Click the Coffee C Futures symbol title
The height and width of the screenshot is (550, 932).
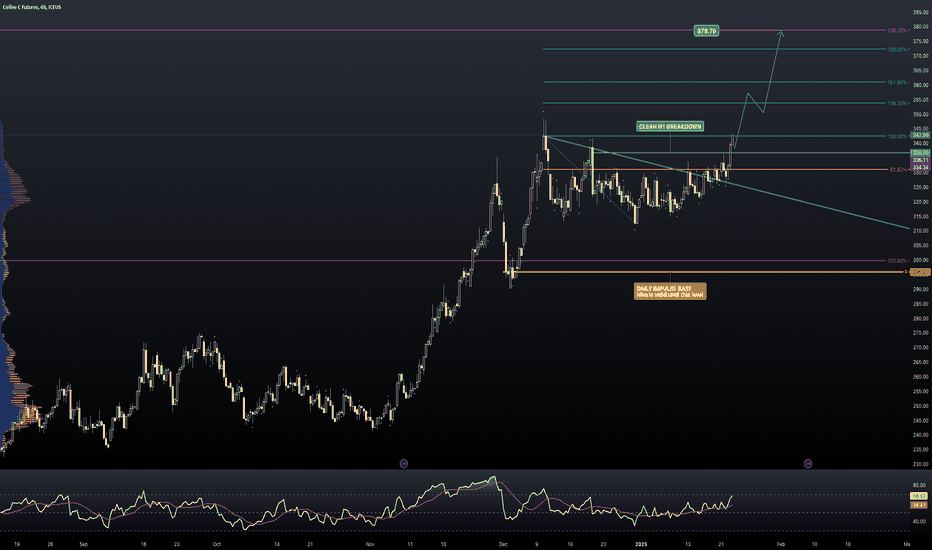pyautogui.click(x=32, y=7)
